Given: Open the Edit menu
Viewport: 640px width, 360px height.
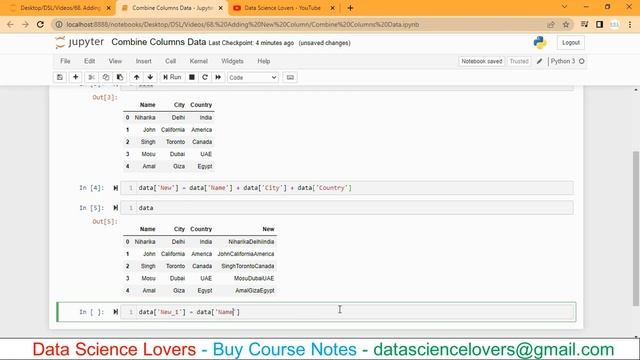Looking at the screenshot, I should coord(89,61).
